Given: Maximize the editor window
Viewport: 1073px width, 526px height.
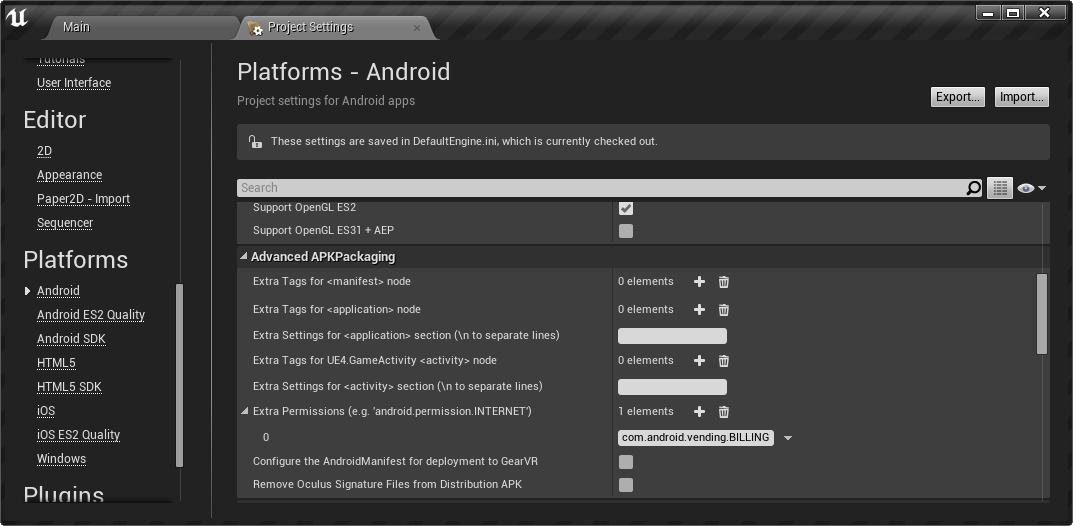Looking at the screenshot, I should [1013, 13].
